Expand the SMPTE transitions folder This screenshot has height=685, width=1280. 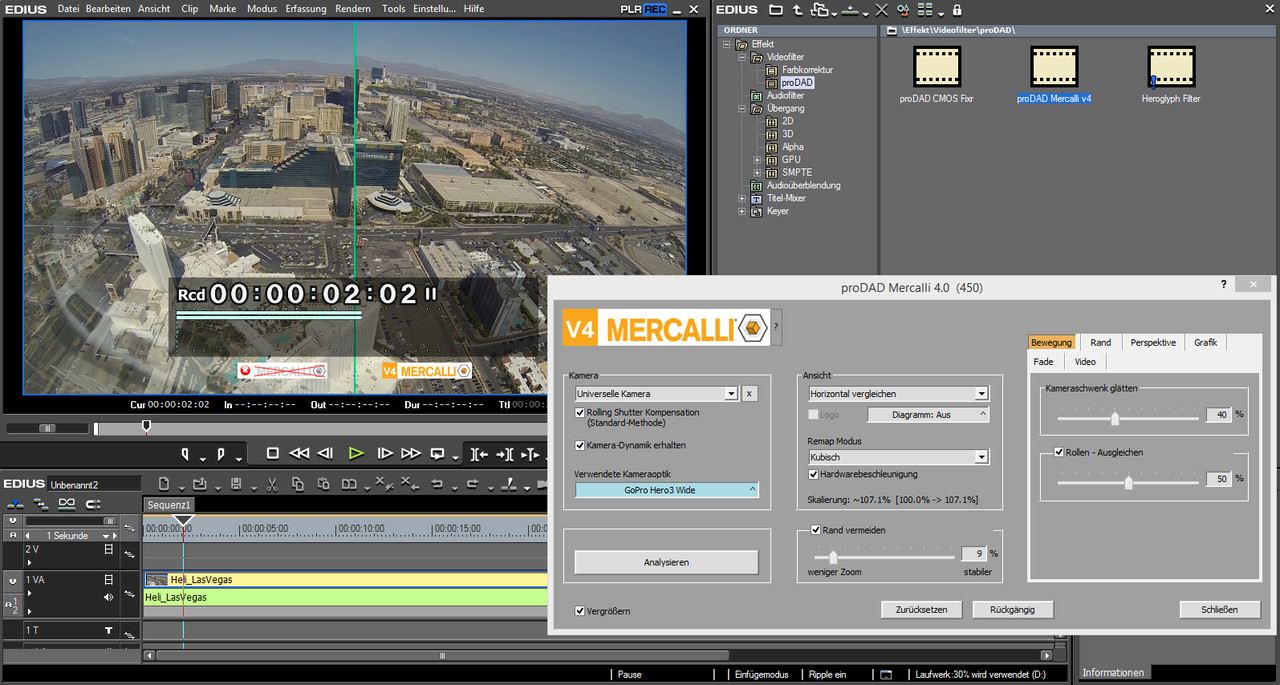757,173
